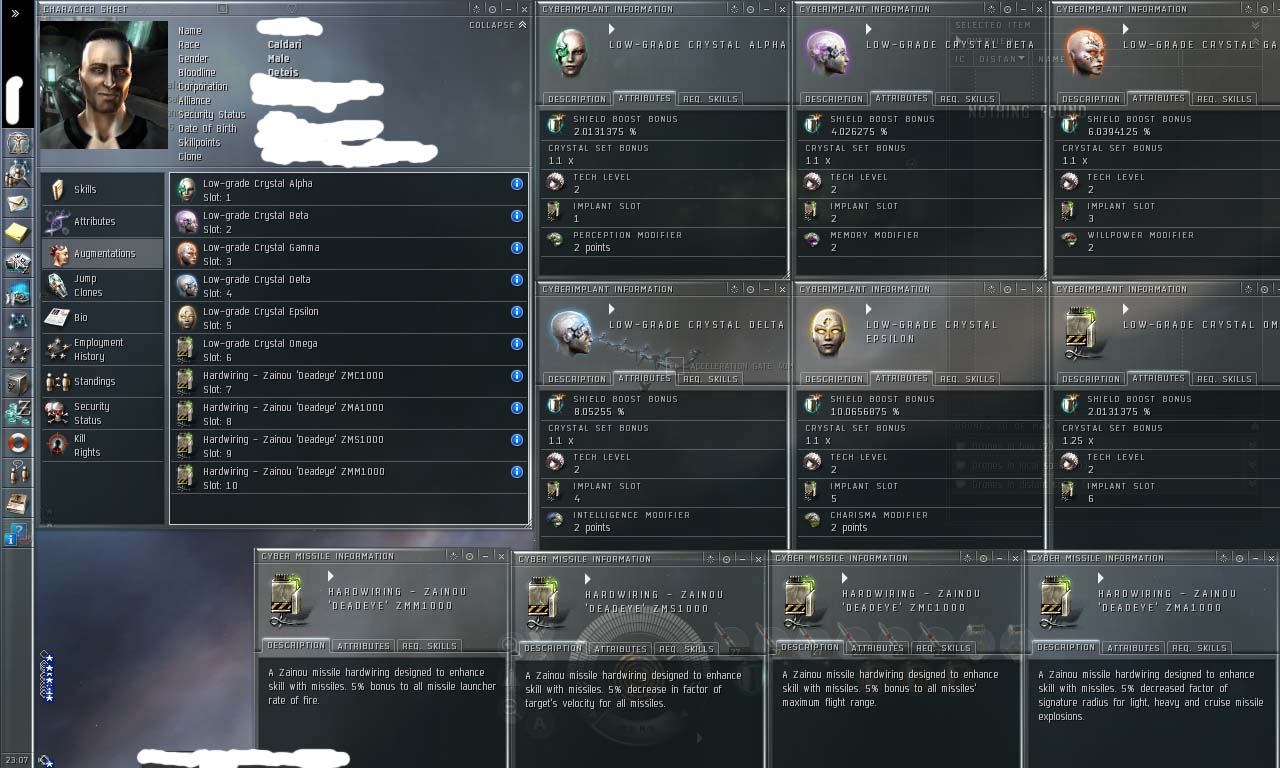Click the character portrait thumbnail
This screenshot has width=1280, height=768.
tap(104, 85)
